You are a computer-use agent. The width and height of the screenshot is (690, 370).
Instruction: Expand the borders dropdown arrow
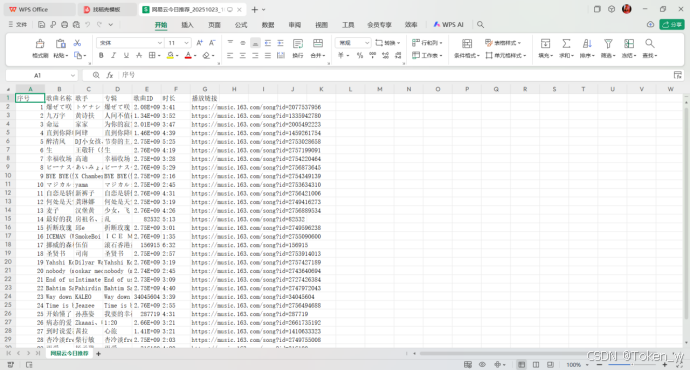159,56
